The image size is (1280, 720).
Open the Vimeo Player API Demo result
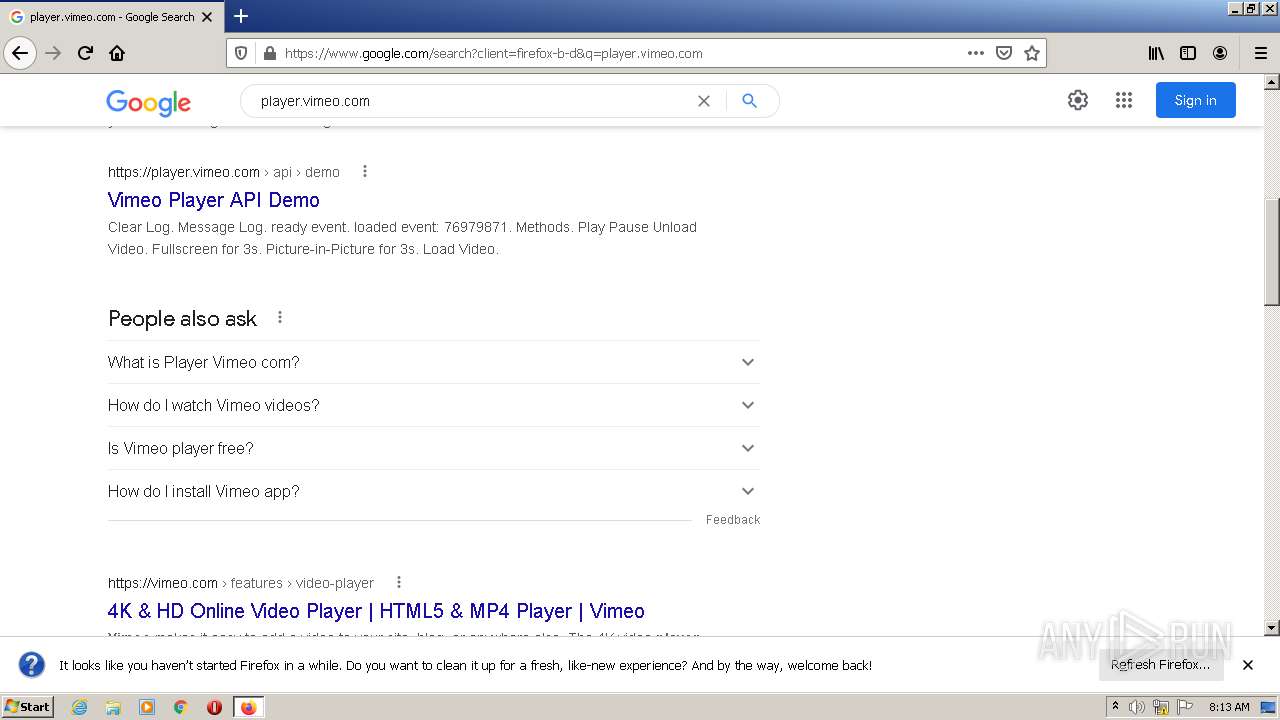pyautogui.click(x=214, y=200)
